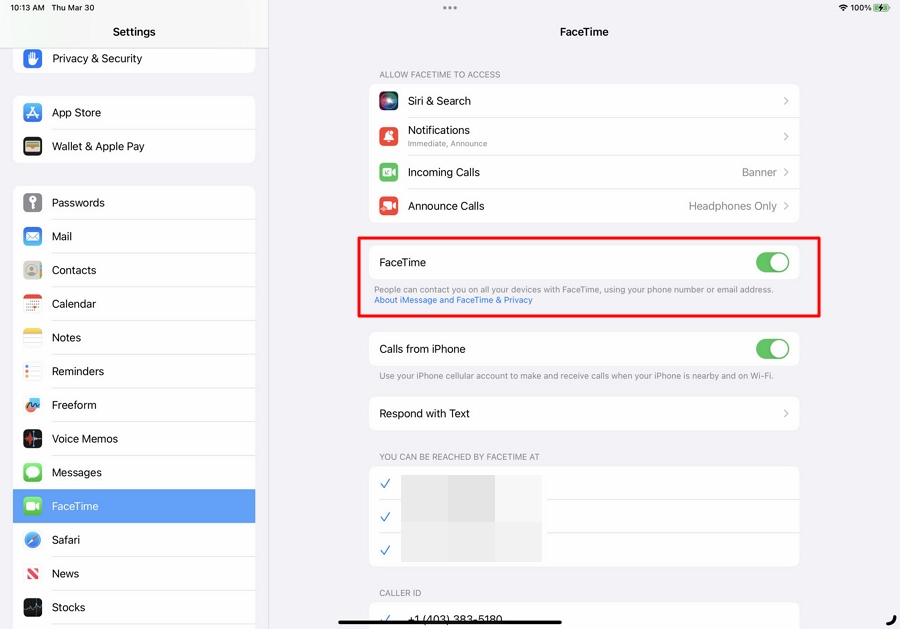Screen dimensions: 900x629
Task: Tap the Notifications bell icon
Action: 389,137
